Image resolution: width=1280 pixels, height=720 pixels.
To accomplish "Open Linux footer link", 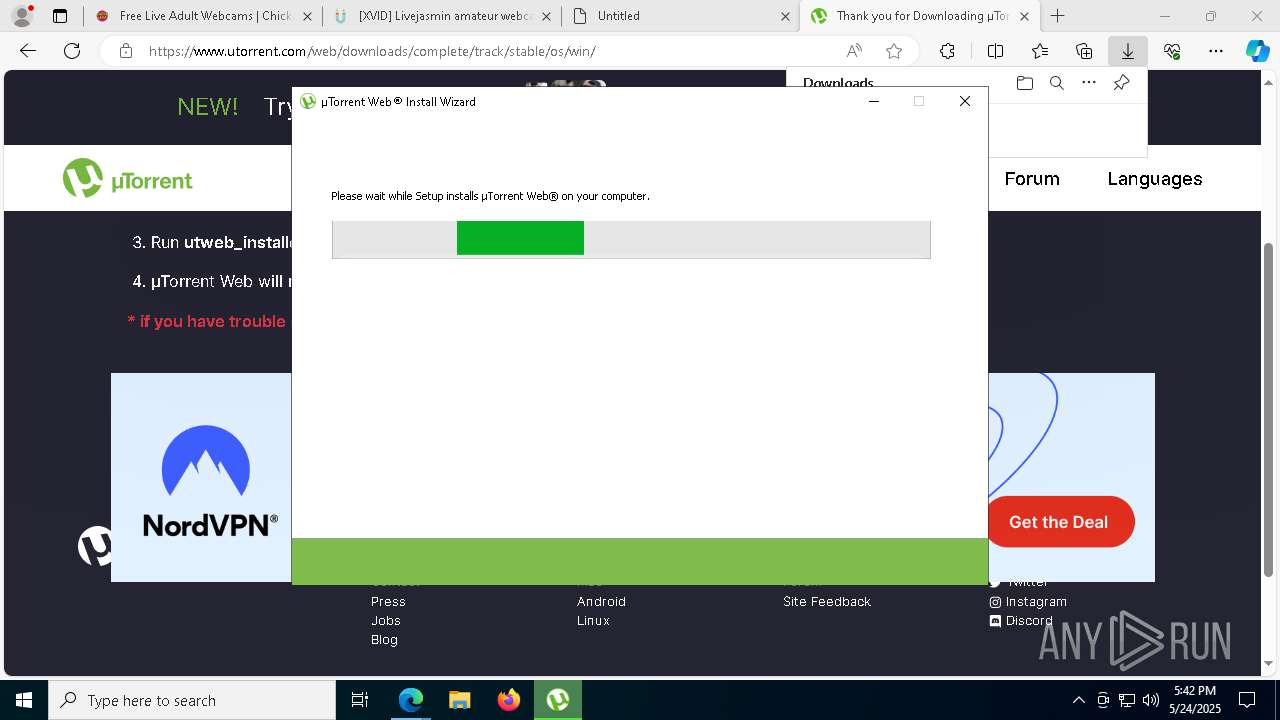I will (x=593, y=620).
